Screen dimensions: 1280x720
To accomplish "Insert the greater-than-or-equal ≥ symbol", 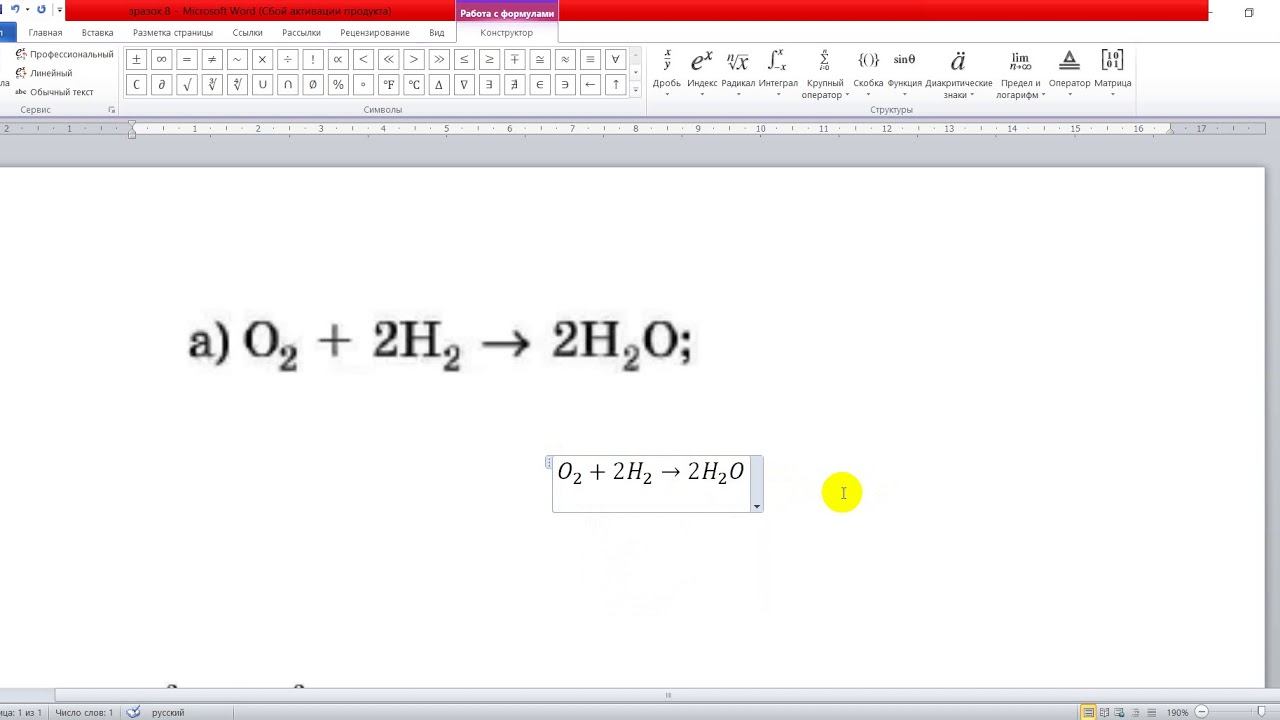I will coord(489,59).
